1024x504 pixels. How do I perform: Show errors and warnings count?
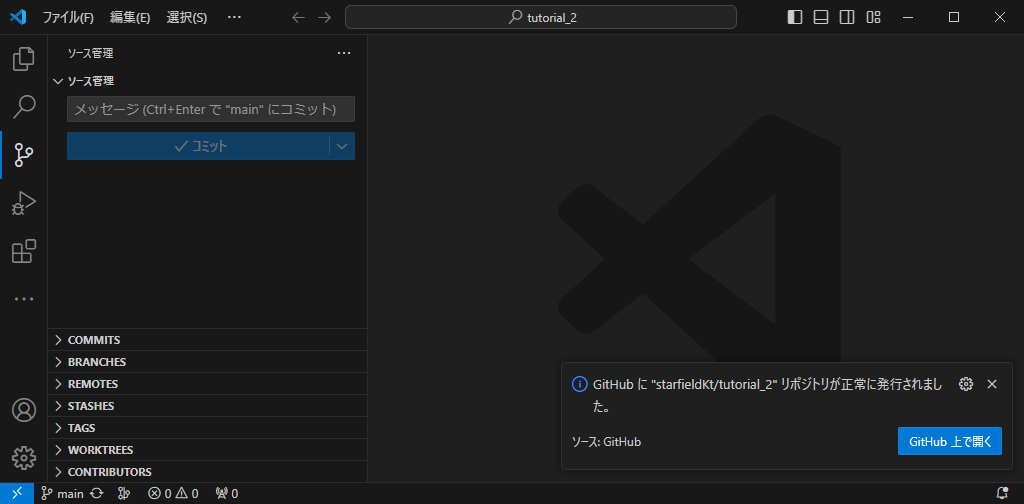173,494
